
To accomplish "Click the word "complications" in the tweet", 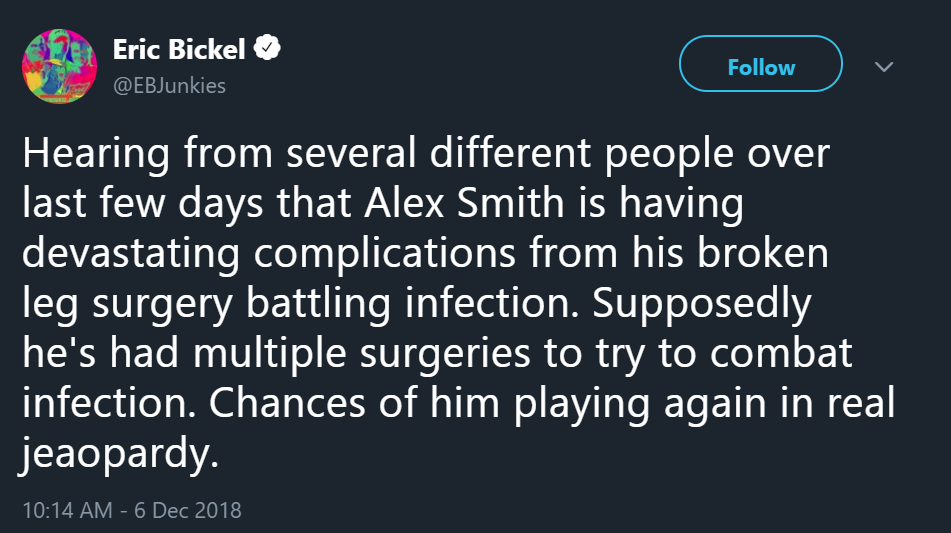I will [385, 253].
